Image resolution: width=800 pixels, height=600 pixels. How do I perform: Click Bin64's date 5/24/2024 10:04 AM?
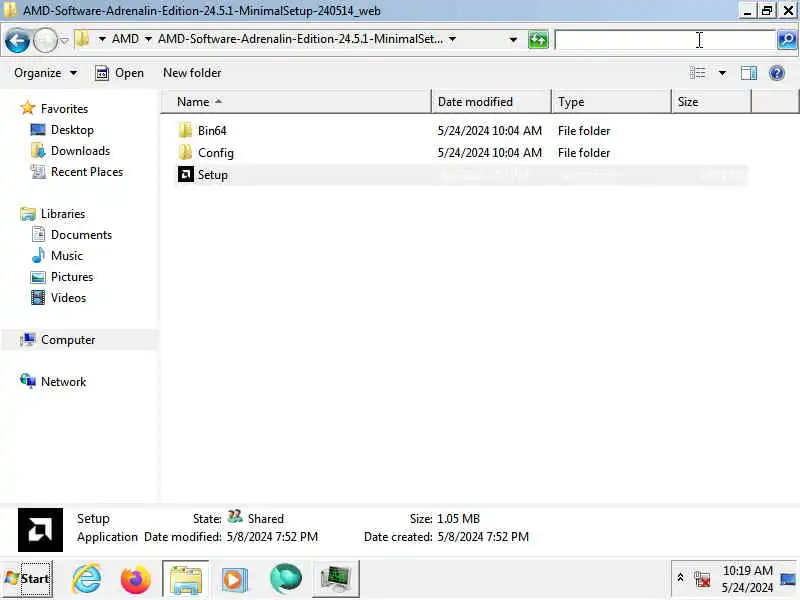[489, 131]
